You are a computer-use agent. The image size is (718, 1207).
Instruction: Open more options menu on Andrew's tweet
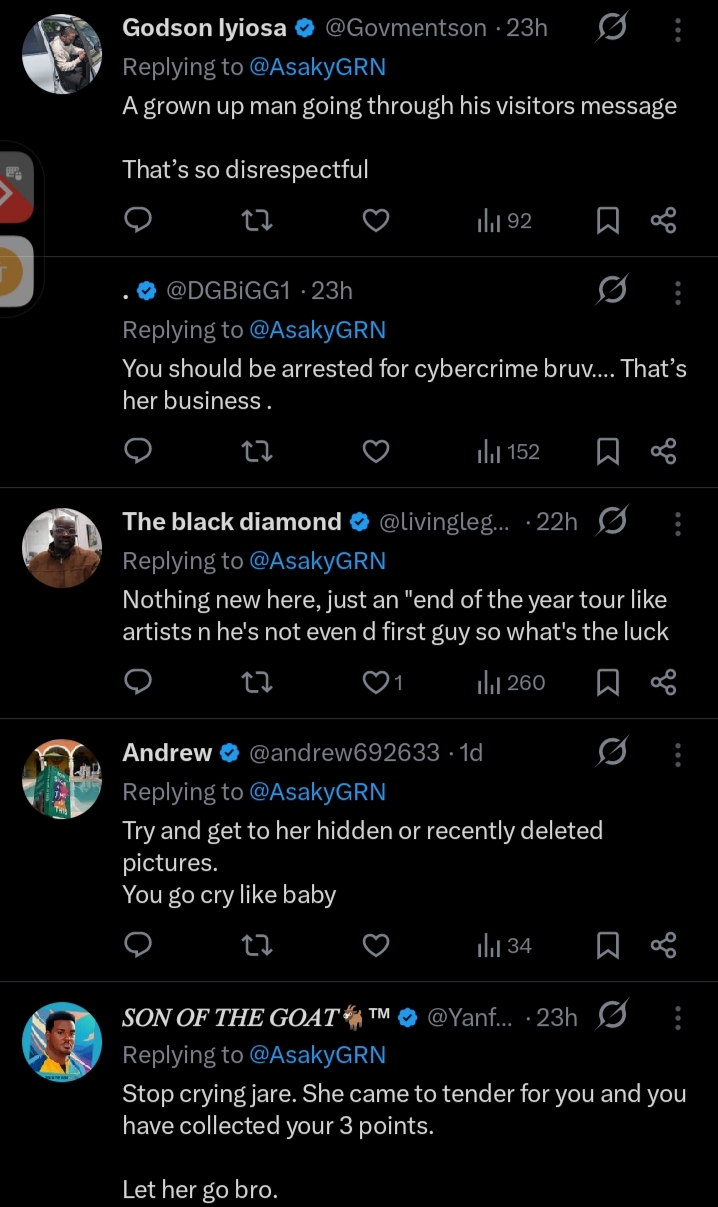(678, 753)
